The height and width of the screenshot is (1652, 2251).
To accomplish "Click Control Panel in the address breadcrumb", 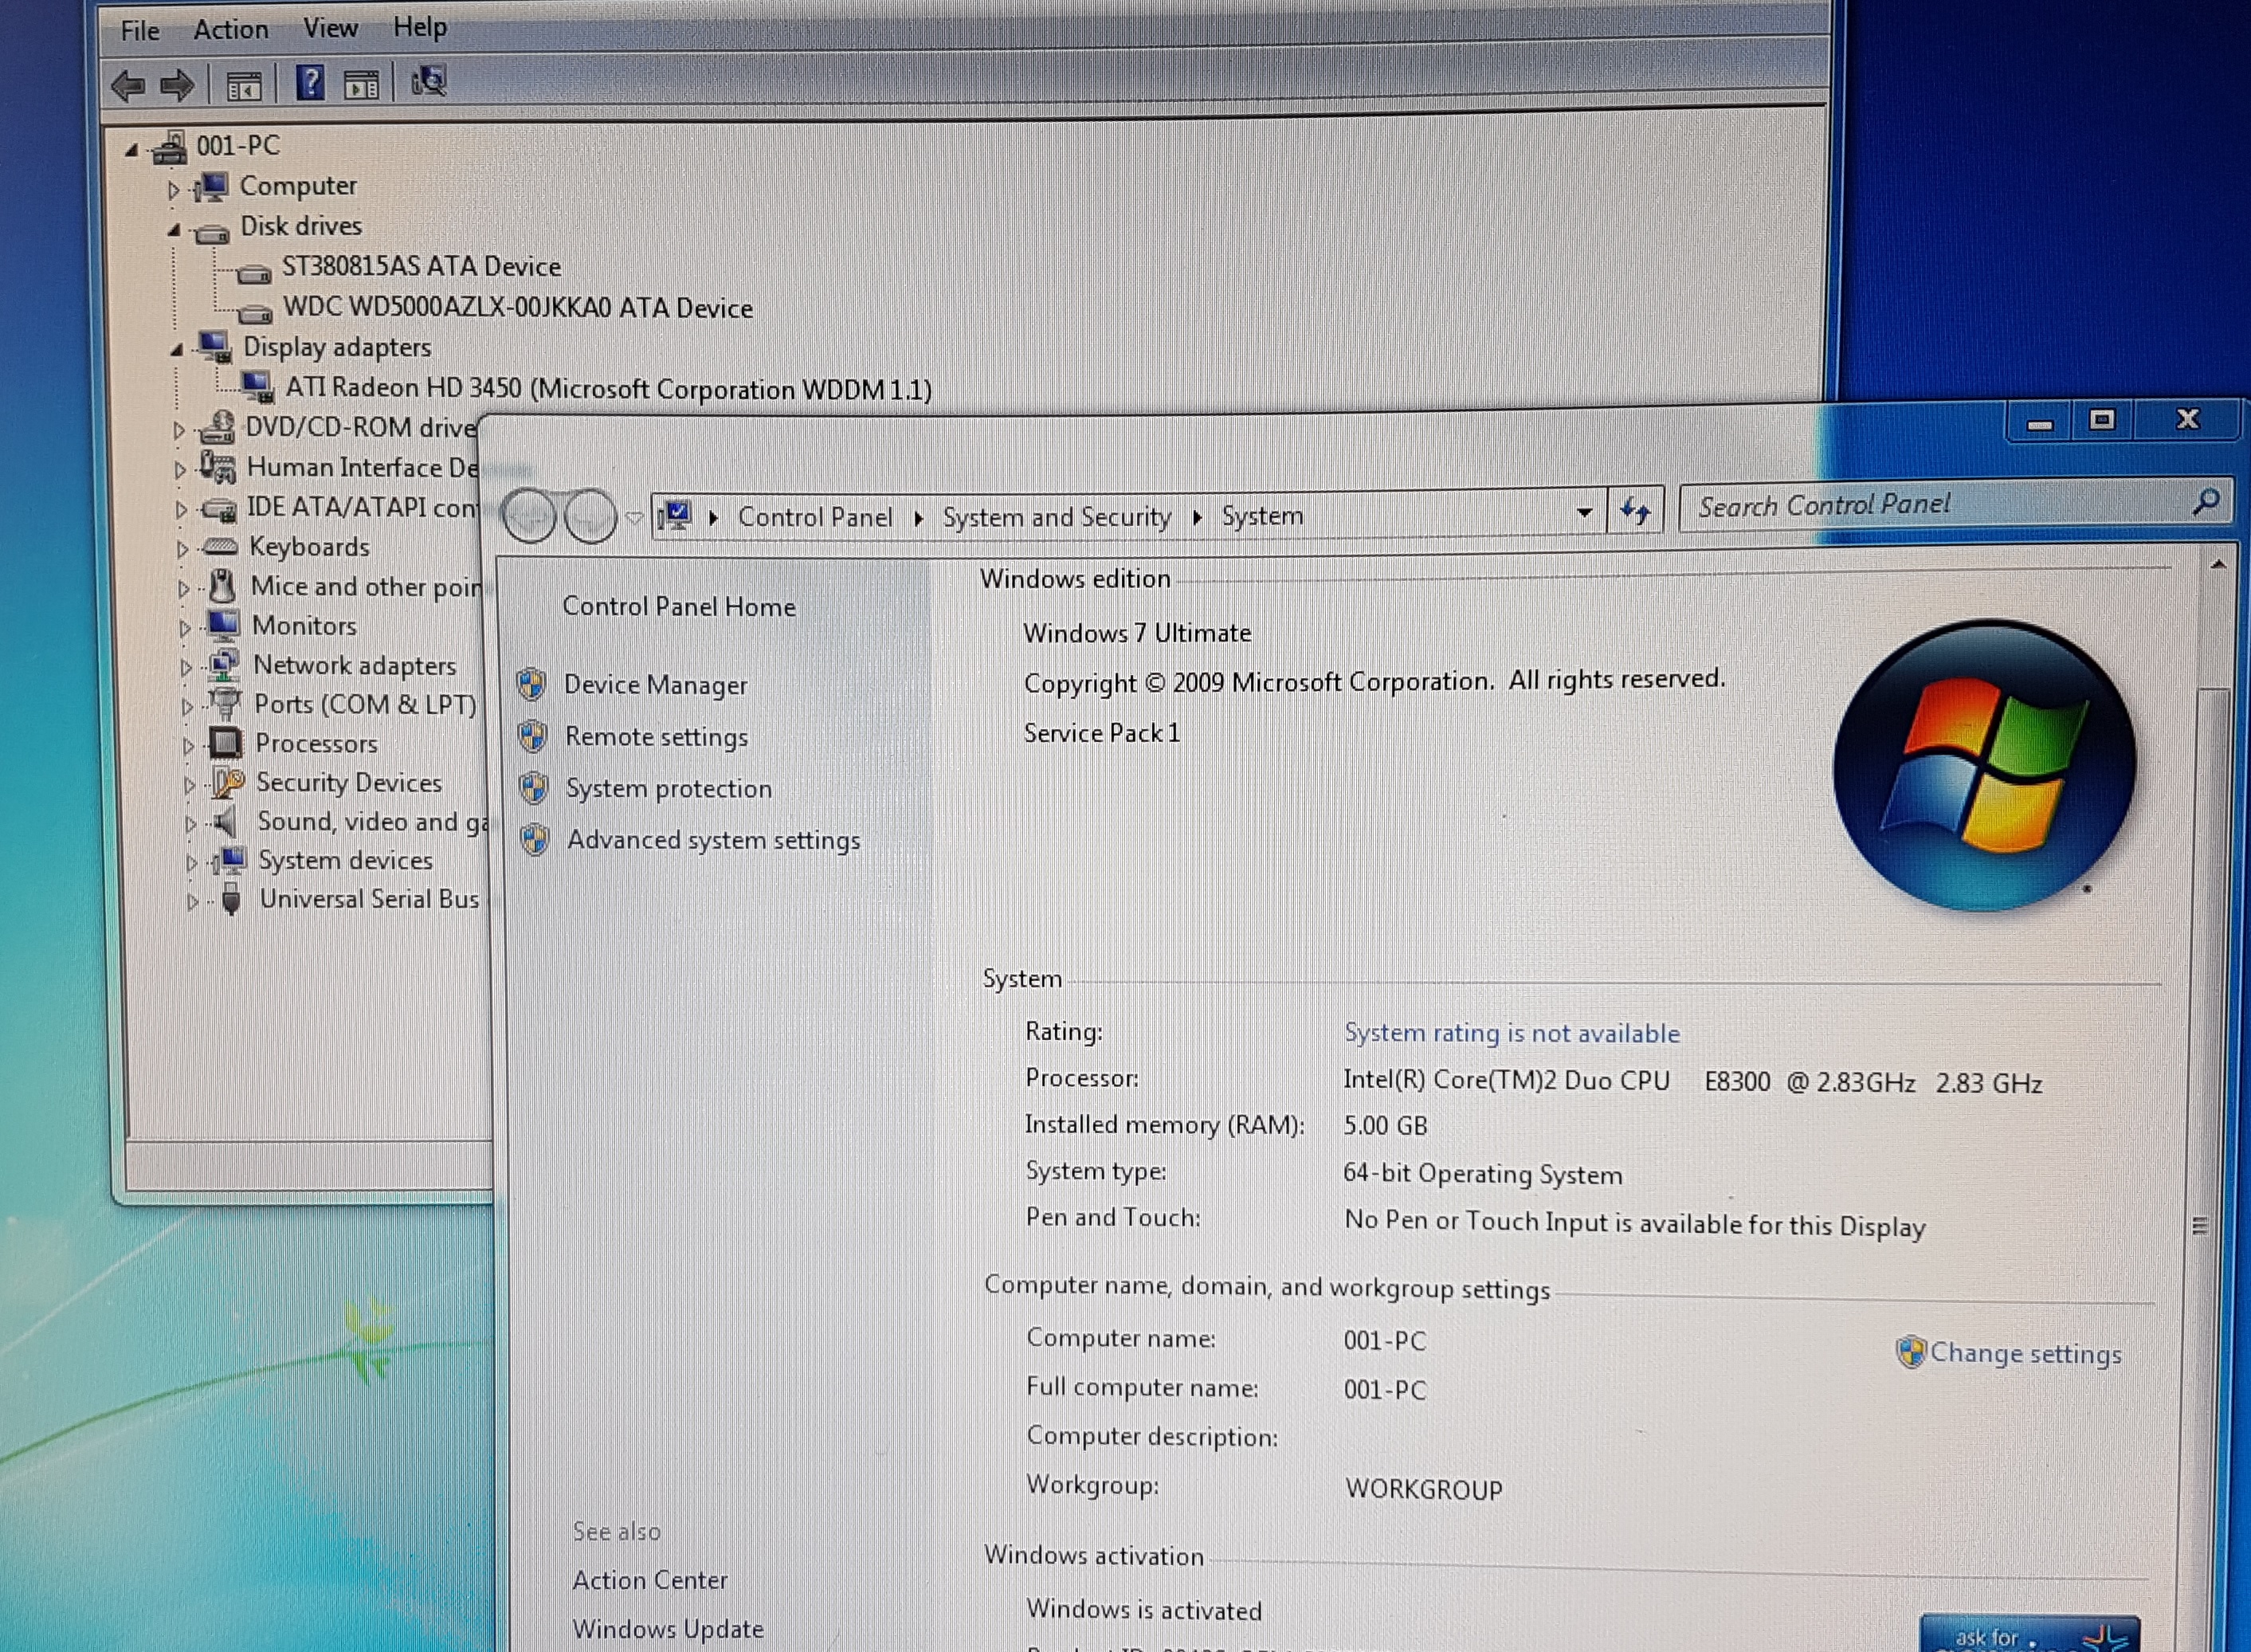I will coord(815,517).
